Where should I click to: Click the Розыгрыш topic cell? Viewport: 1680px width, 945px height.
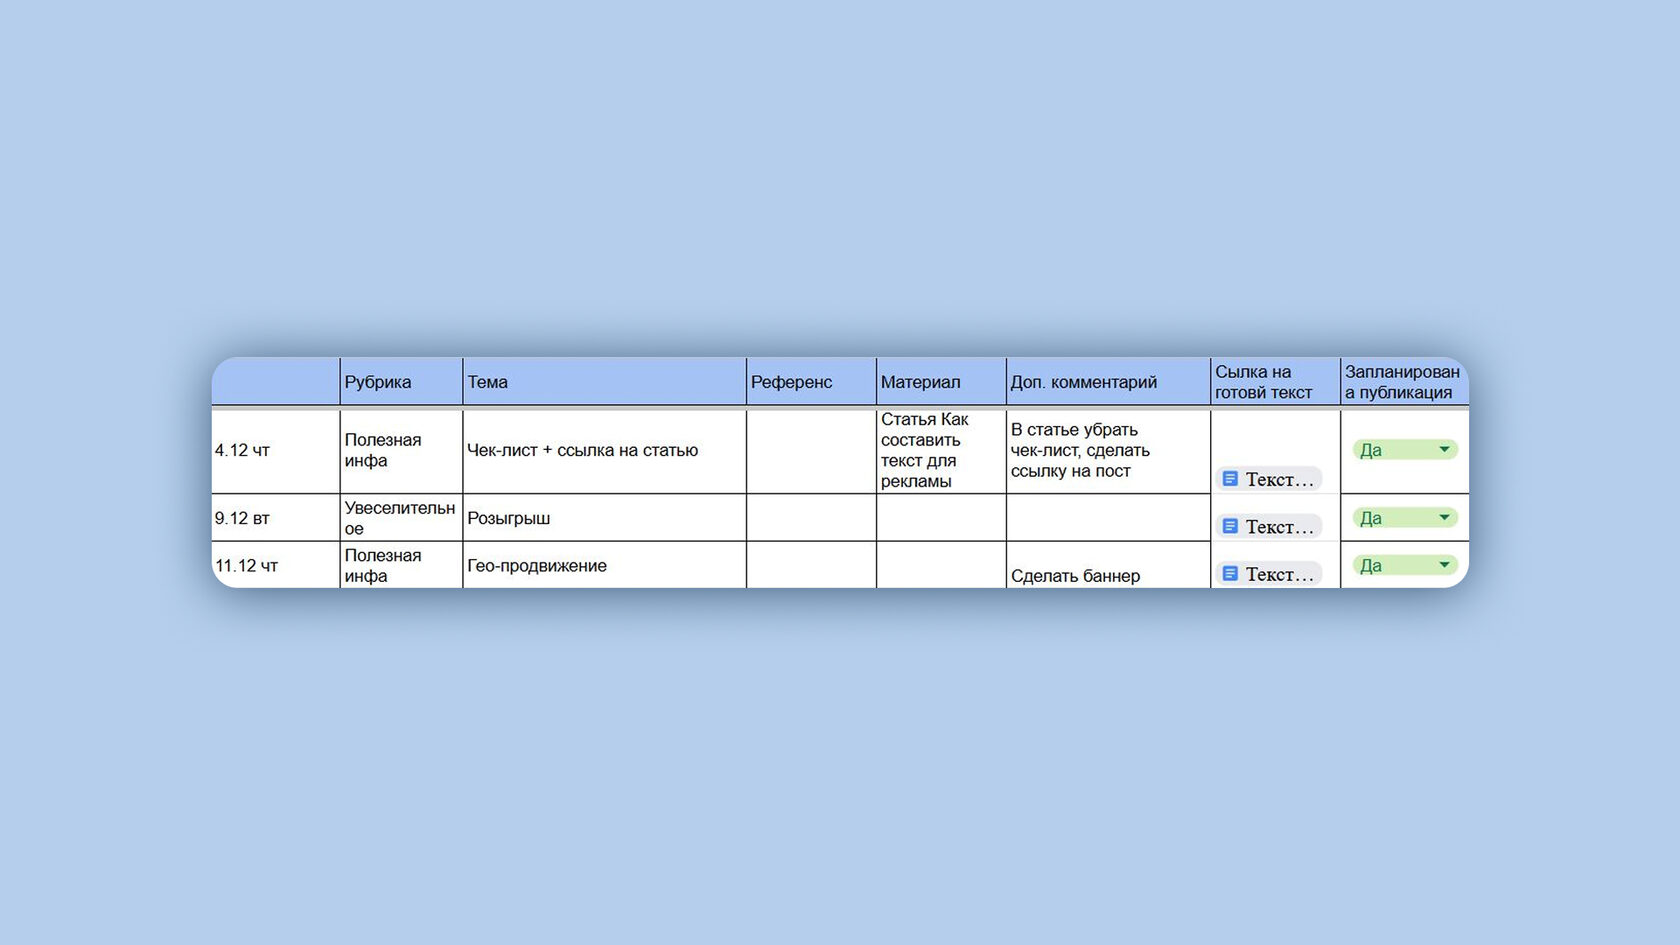click(x=604, y=518)
